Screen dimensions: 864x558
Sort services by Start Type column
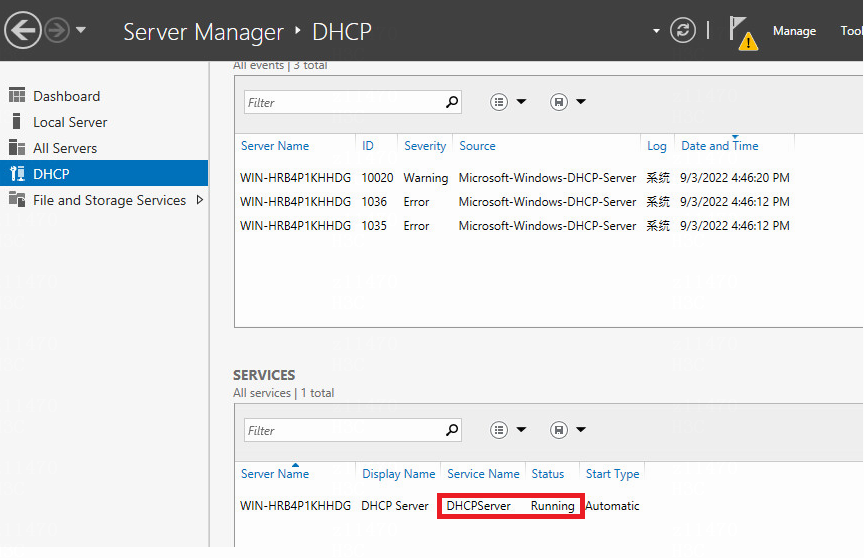[612, 474]
